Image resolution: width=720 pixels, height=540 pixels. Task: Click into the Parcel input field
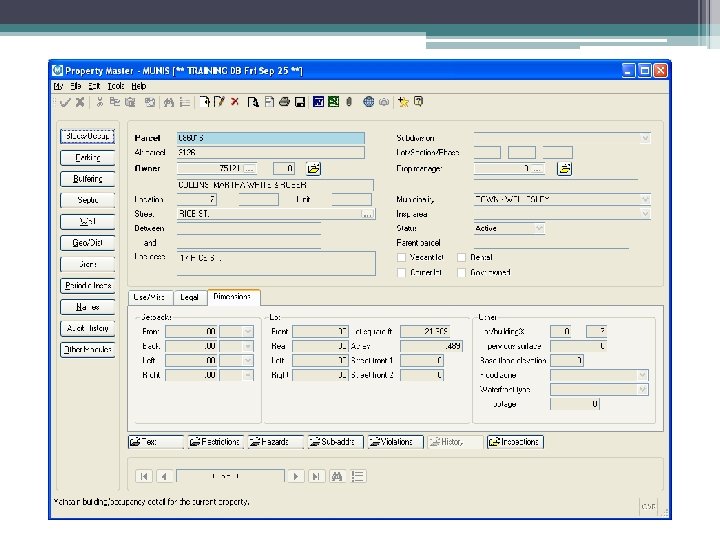pyautogui.click(x=270, y=138)
